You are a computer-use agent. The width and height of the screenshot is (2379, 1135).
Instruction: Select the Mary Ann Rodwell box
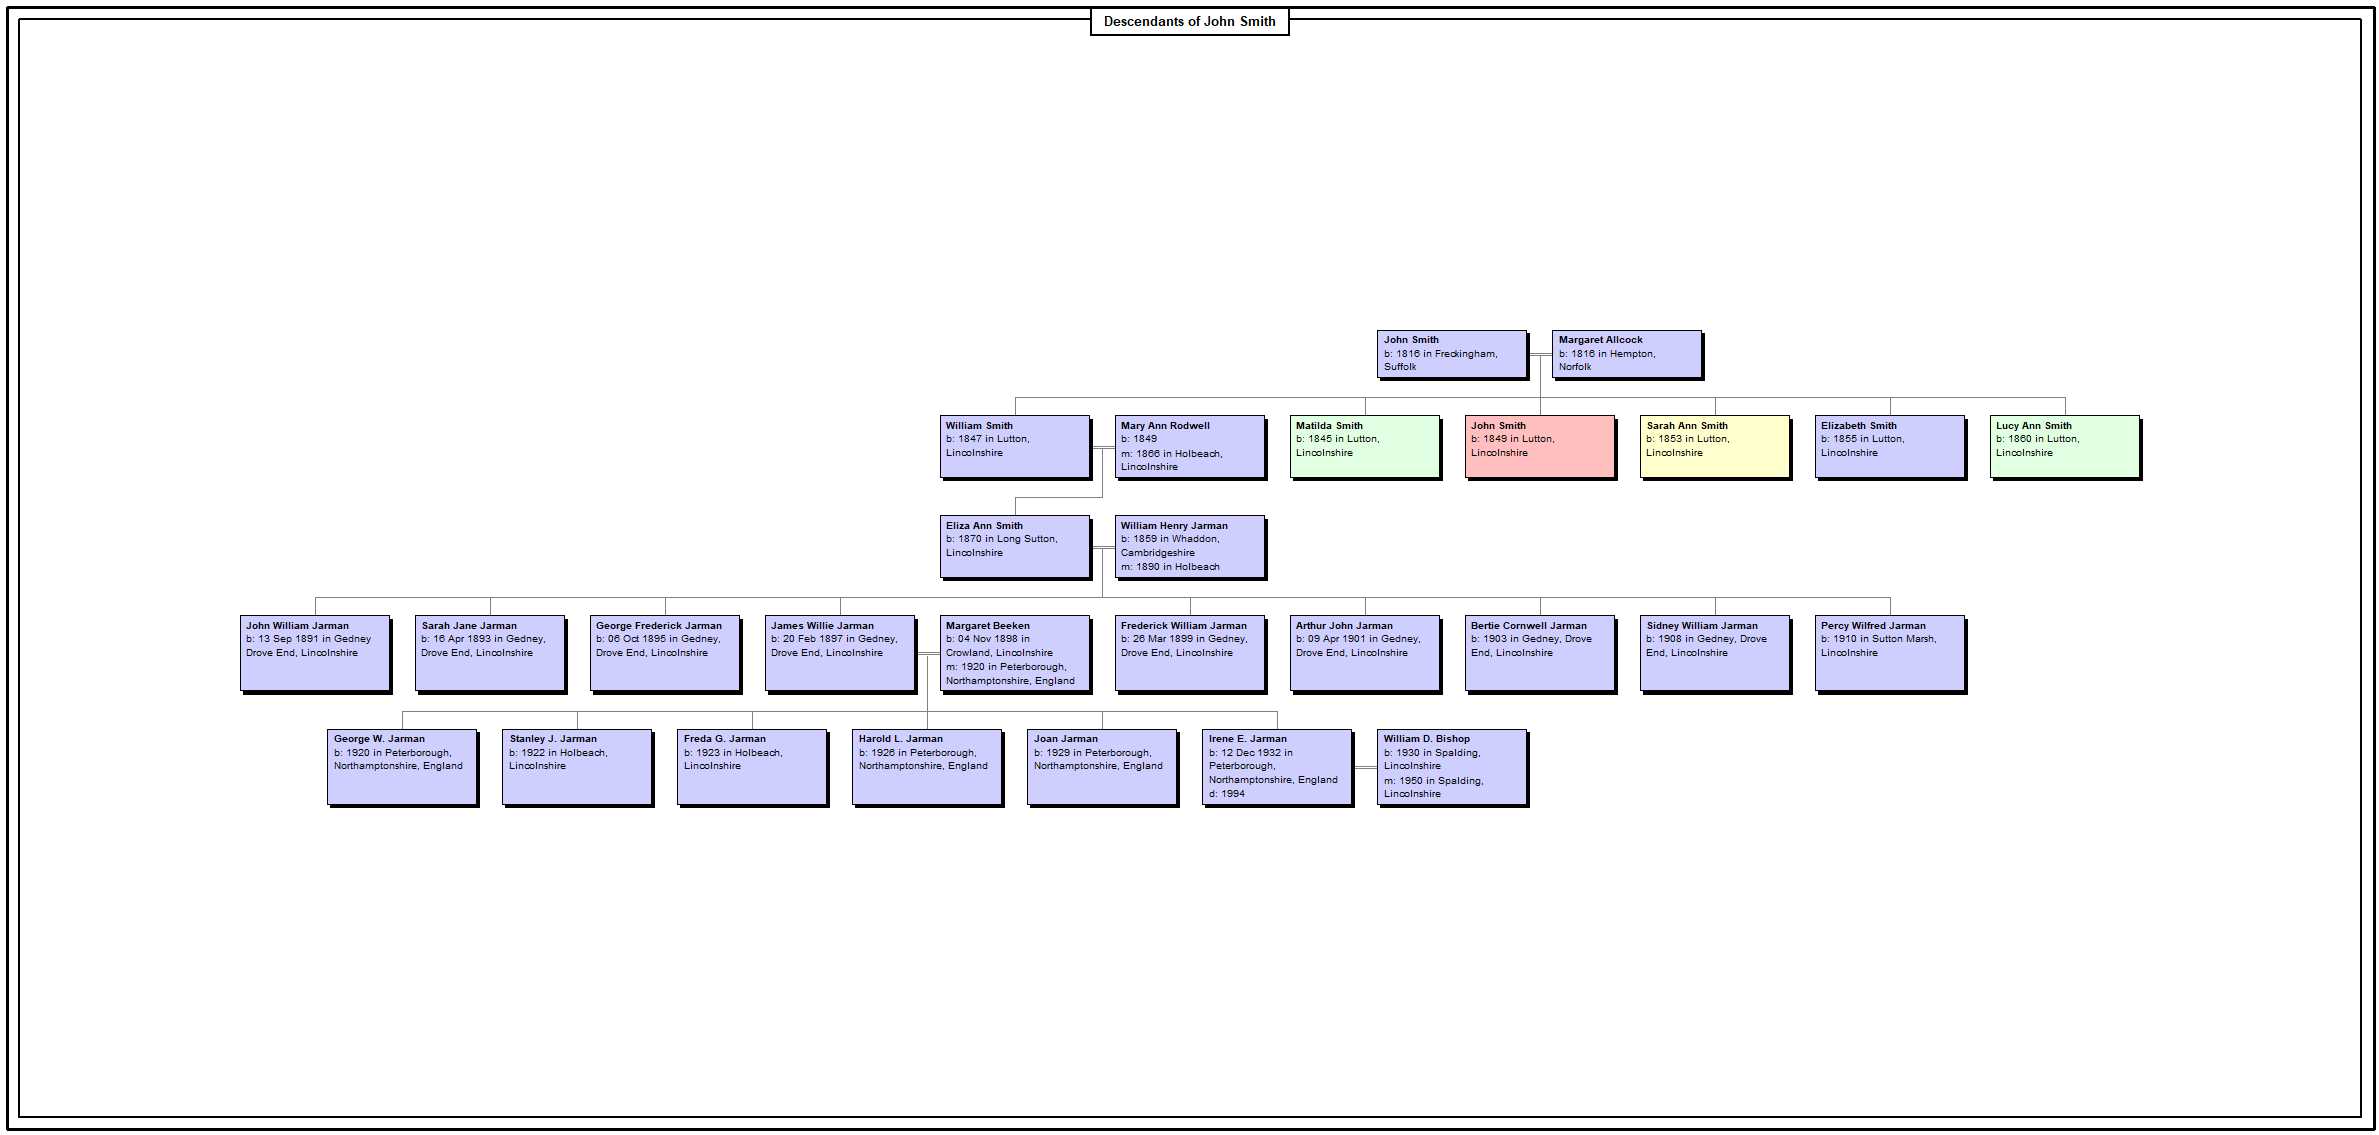point(1190,446)
